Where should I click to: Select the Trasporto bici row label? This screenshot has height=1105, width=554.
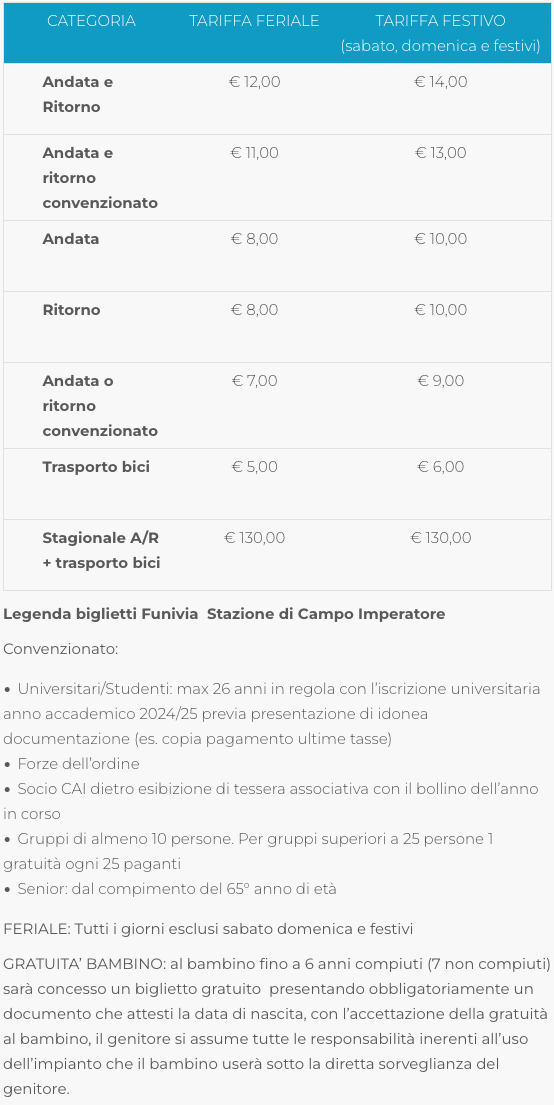(96, 467)
